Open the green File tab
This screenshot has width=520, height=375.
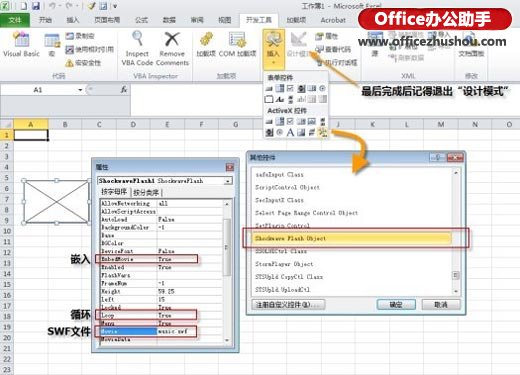[15, 20]
